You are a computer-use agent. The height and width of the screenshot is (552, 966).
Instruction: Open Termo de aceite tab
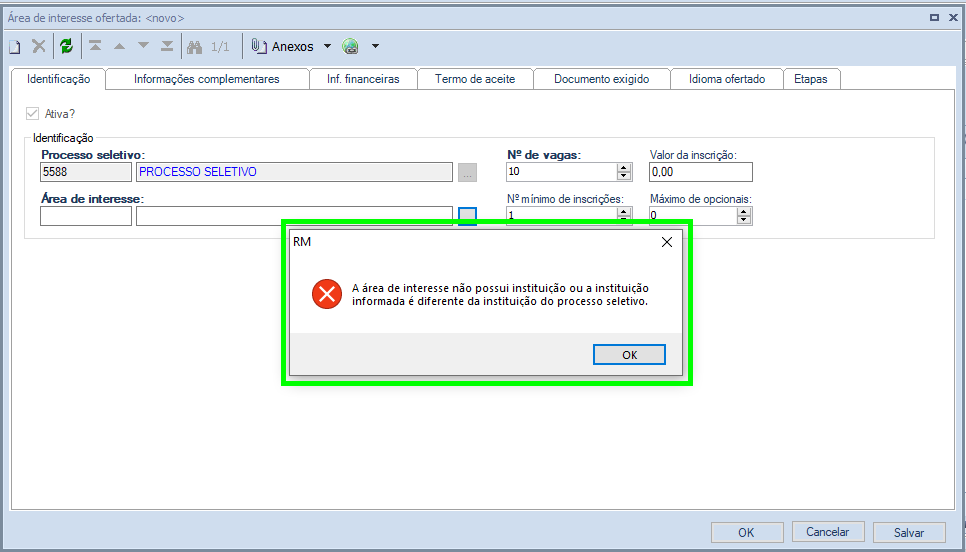[475, 79]
